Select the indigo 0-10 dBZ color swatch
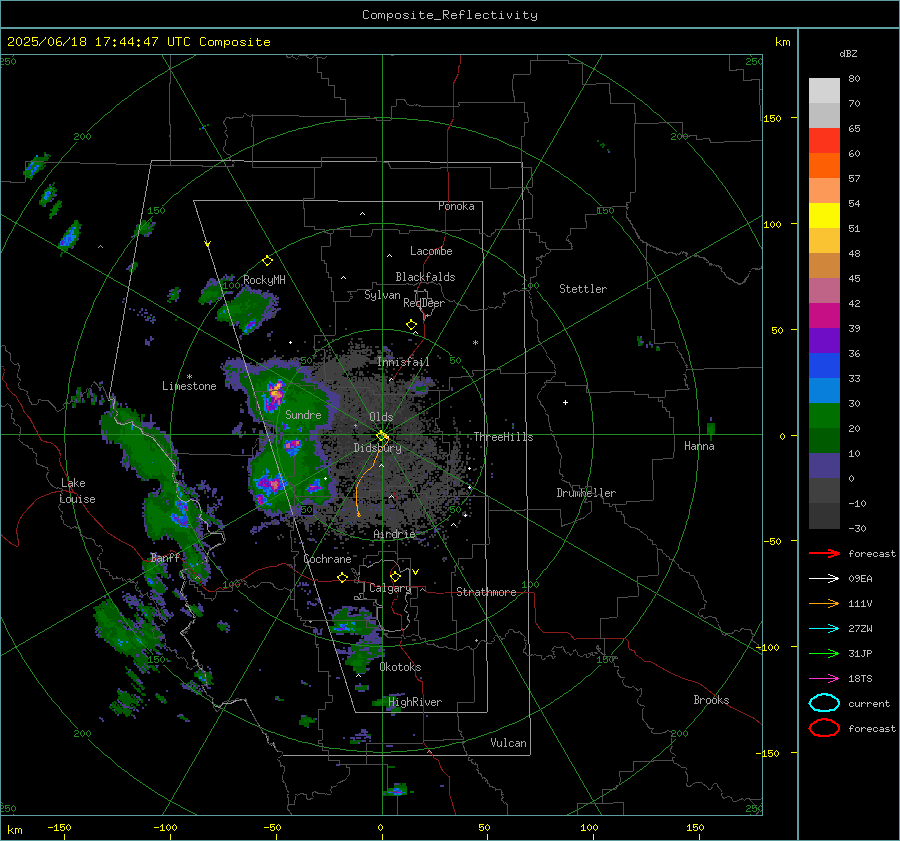Screen dimensions: 900x841 click(x=824, y=466)
